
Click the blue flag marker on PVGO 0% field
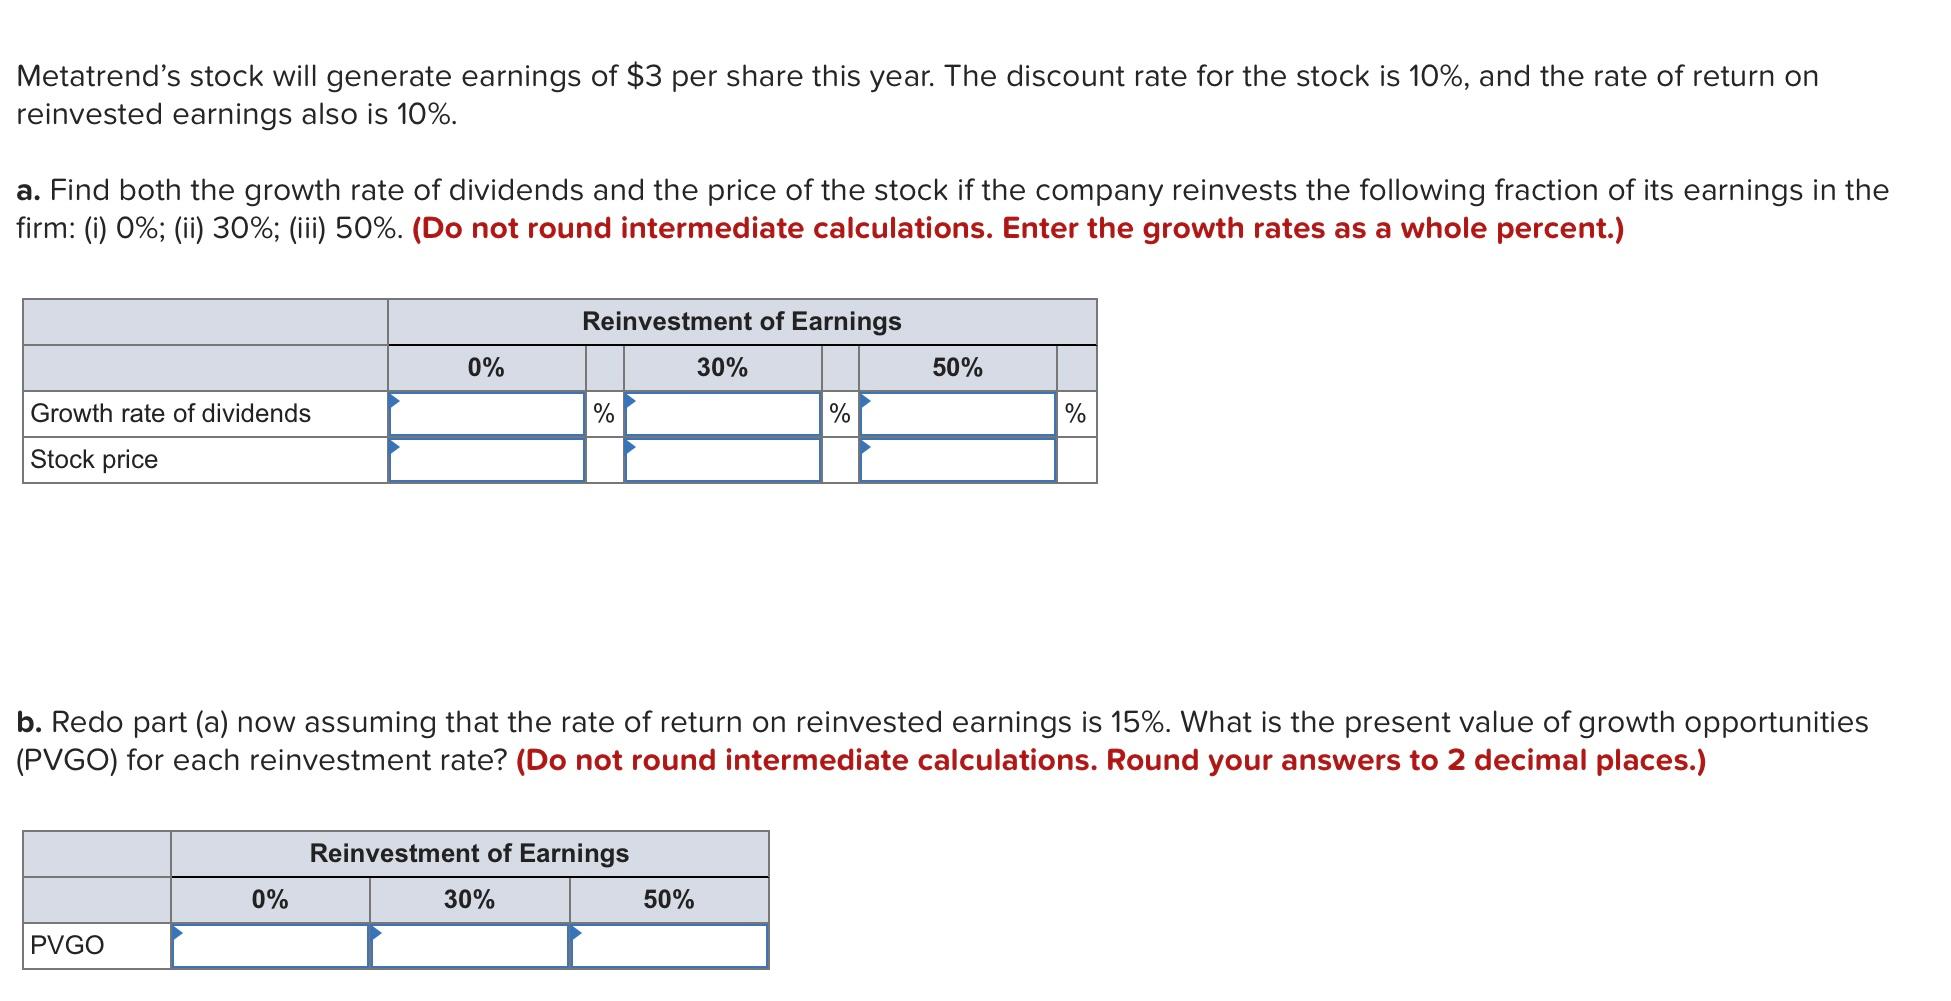(178, 930)
